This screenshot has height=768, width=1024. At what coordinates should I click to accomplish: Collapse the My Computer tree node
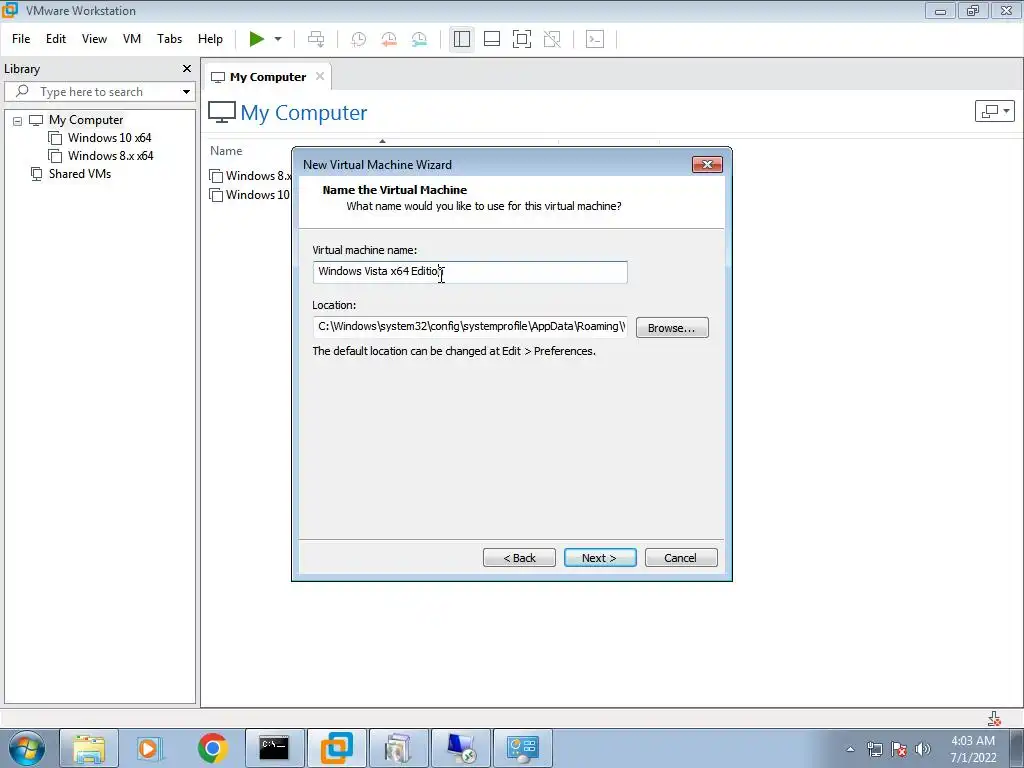[x=18, y=121]
